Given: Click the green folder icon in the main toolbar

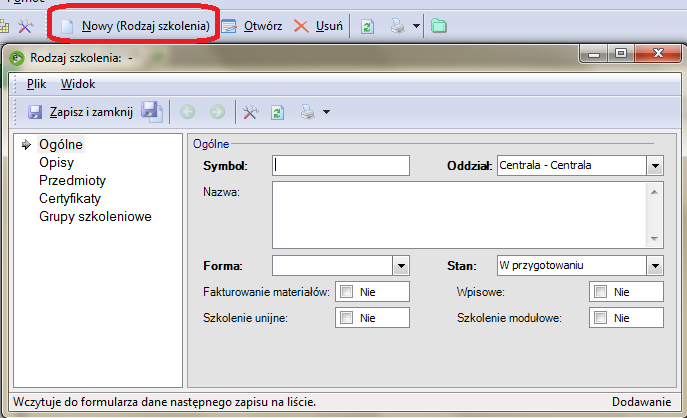Looking at the screenshot, I should pyautogui.click(x=439, y=26).
